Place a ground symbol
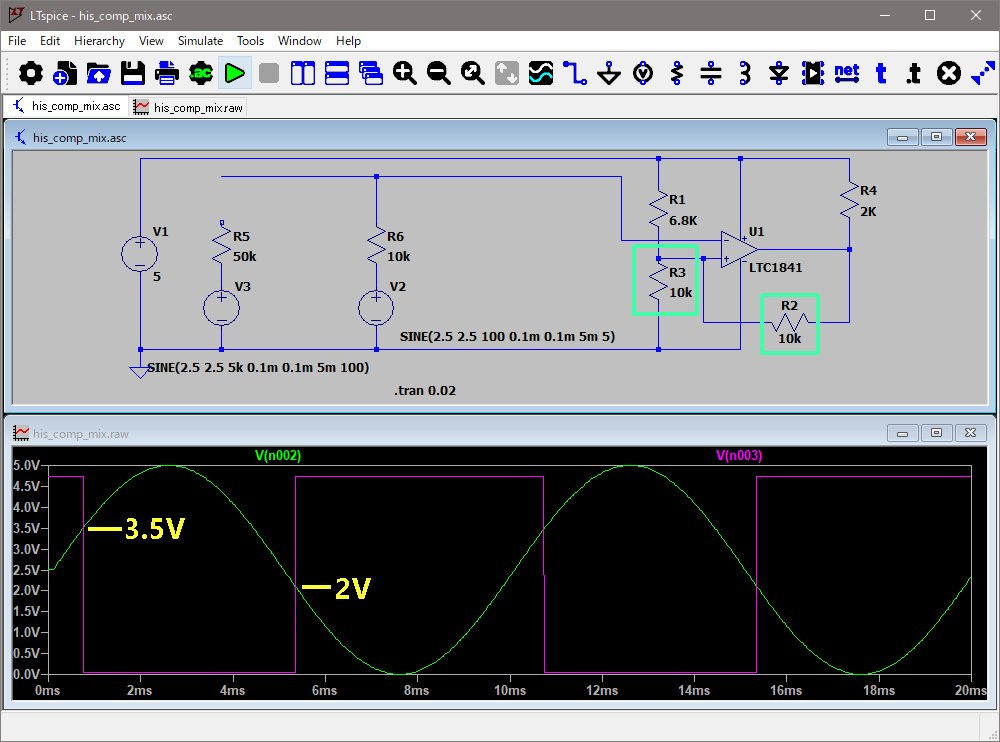This screenshot has height=742, width=1000. [609, 73]
